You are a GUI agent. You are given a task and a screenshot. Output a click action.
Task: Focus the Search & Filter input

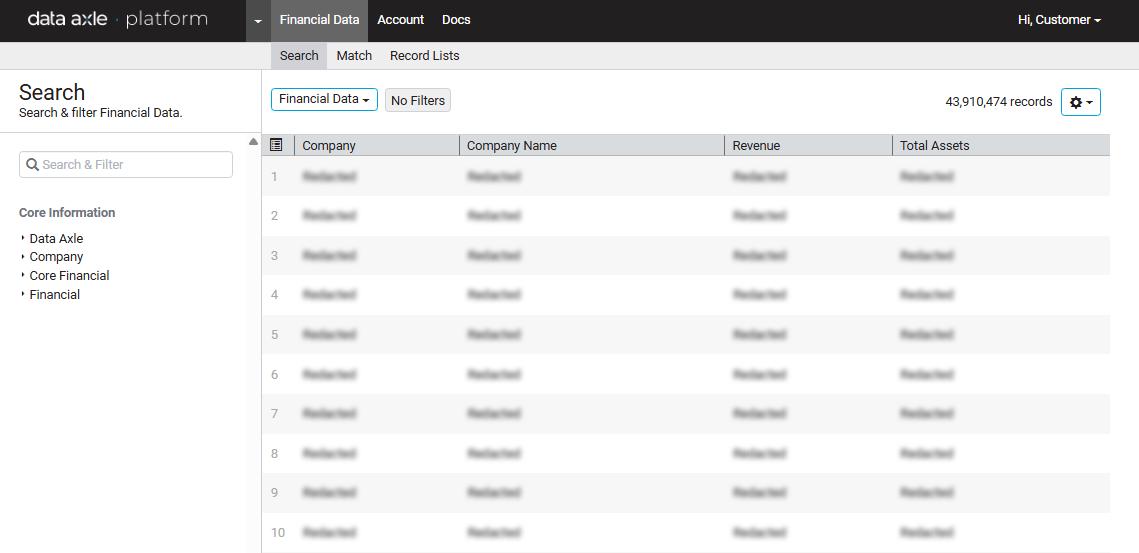pos(126,165)
